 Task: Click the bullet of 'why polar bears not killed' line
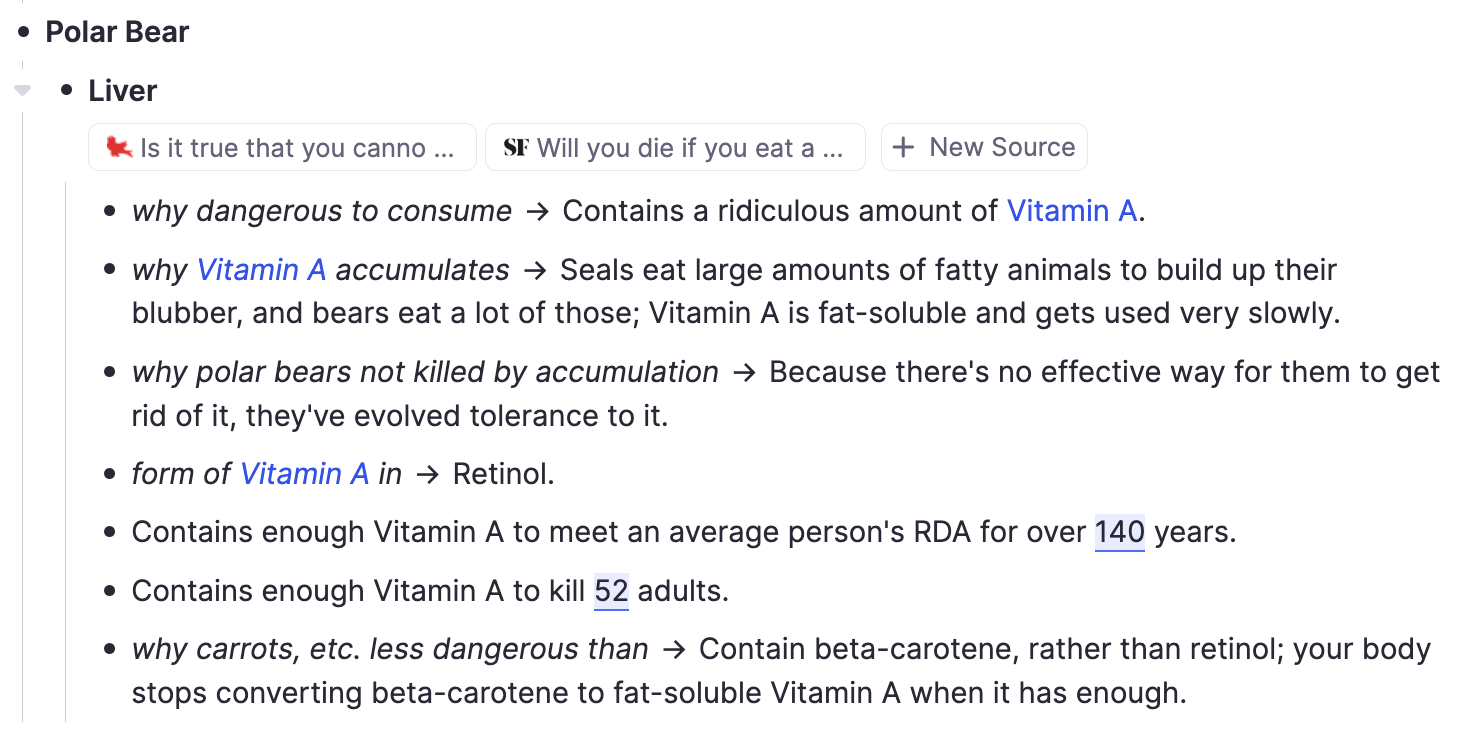pyautogui.click(x=111, y=373)
